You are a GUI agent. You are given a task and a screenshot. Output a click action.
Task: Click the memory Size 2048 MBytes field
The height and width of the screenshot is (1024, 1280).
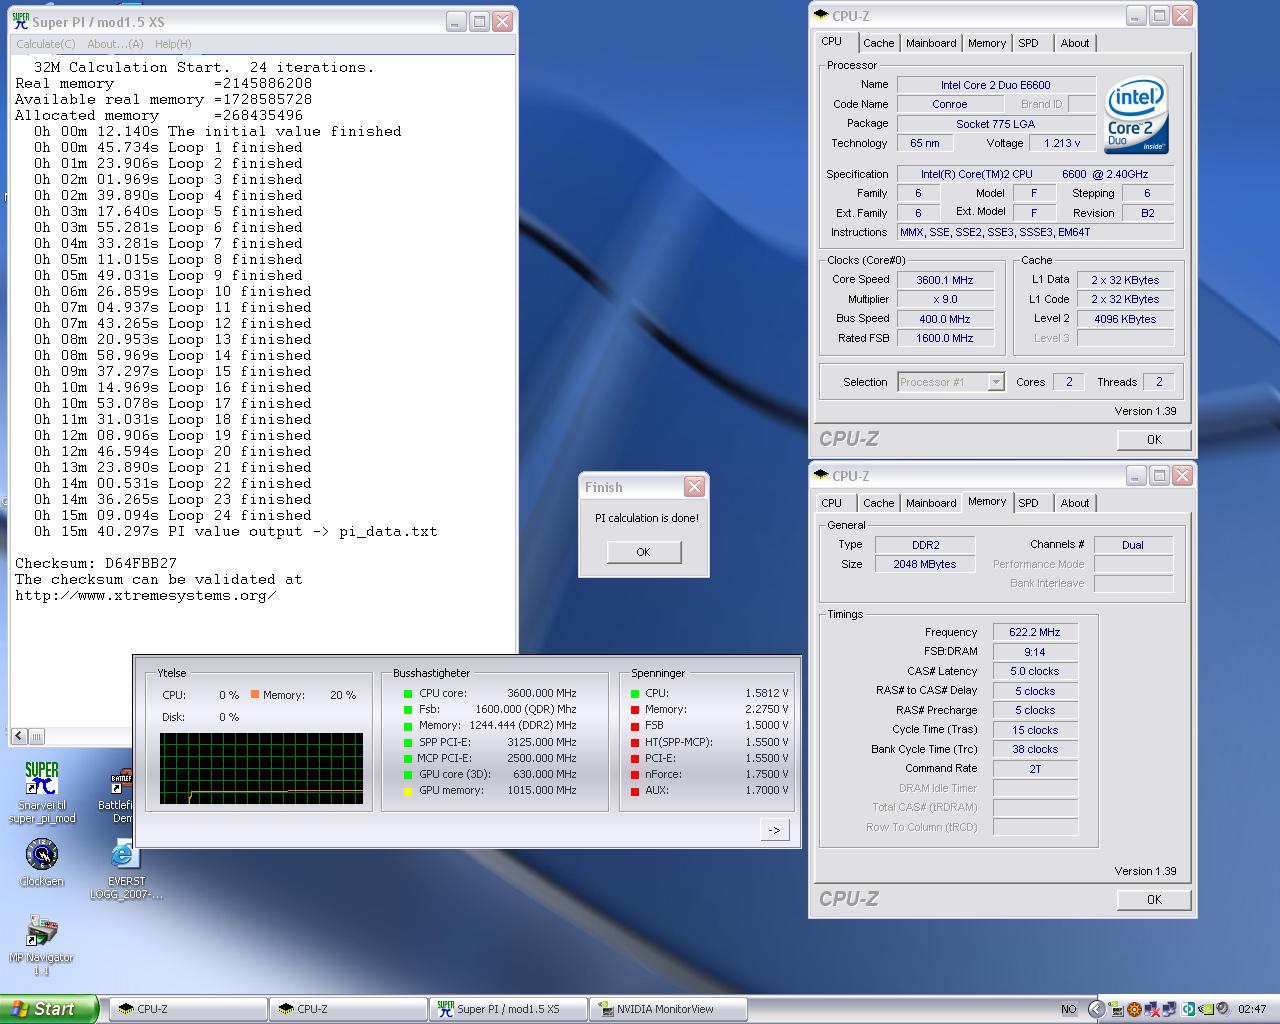click(924, 564)
